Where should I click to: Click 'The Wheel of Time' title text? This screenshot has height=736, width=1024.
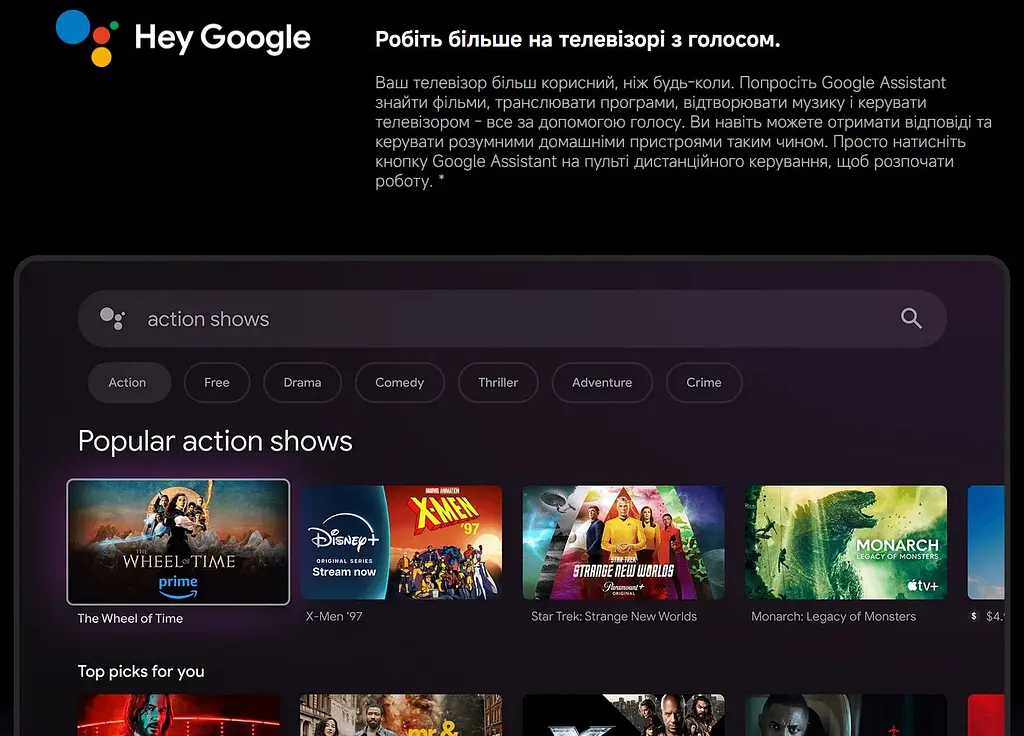click(x=130, y=618)
